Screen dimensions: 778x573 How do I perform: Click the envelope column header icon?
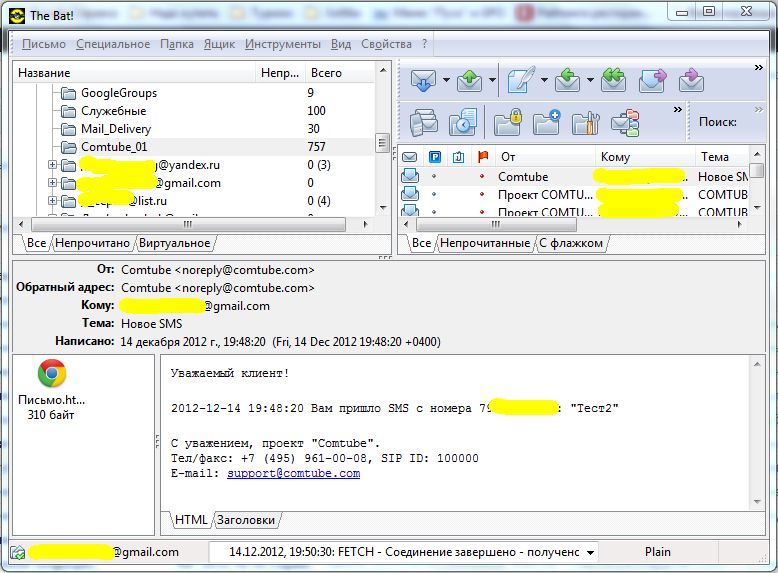point(409,157)
